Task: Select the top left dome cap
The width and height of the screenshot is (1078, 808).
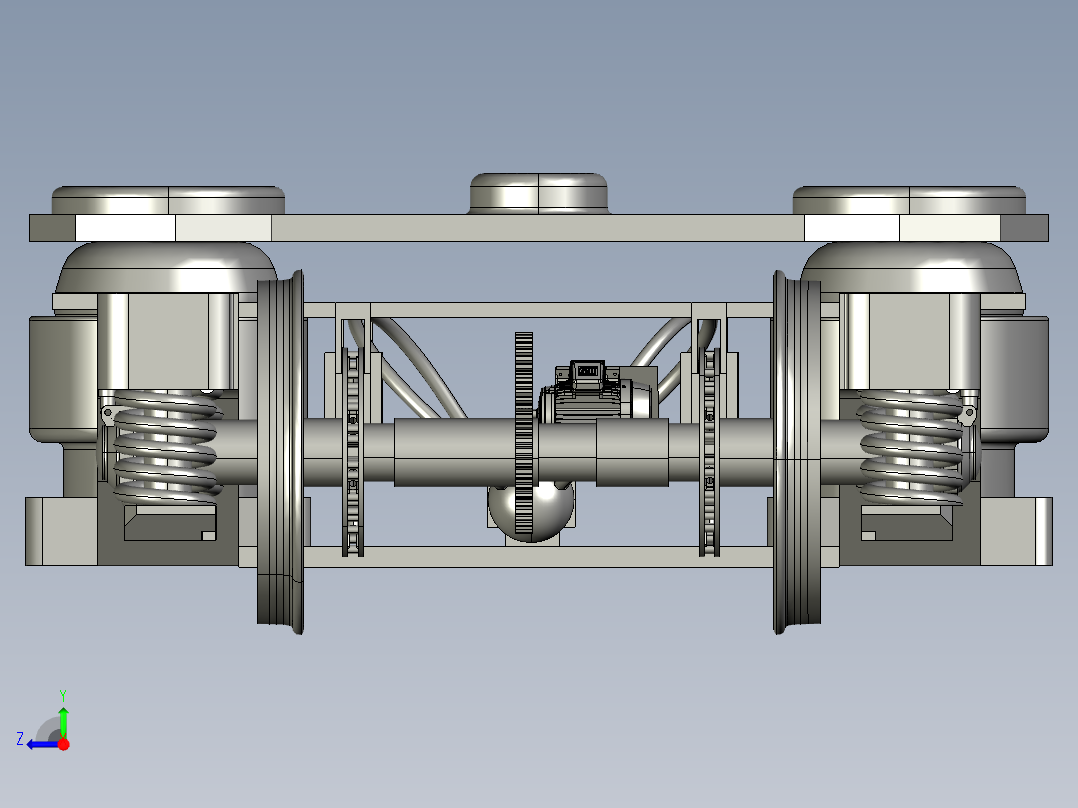Action: pyautogui.click(x=168, y=200)
